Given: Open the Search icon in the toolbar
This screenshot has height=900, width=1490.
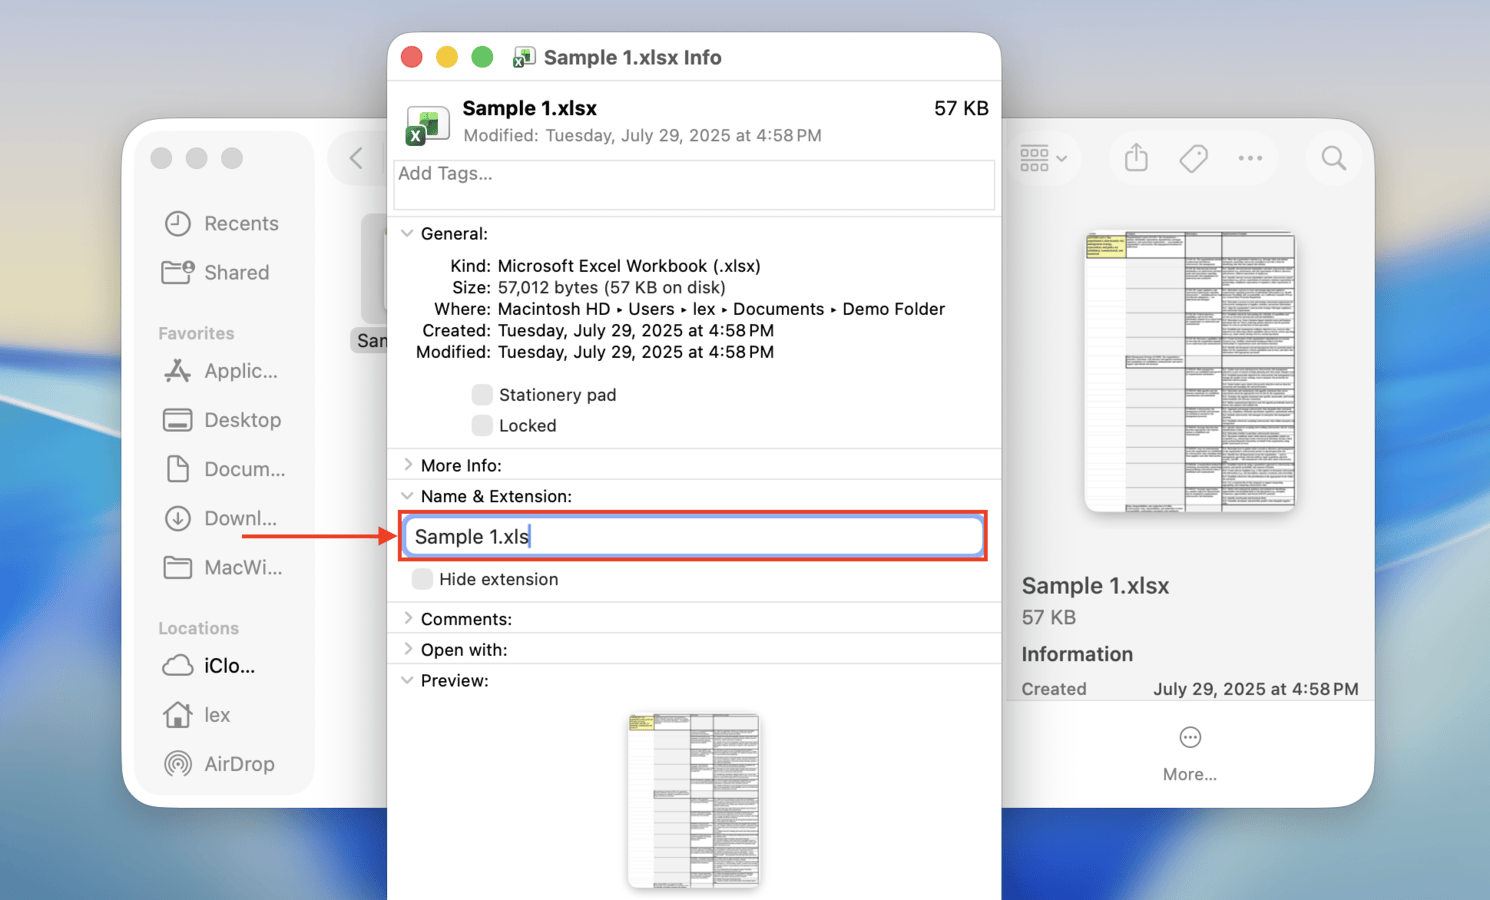Looking at the screenshot, I should click(1333, 158).
